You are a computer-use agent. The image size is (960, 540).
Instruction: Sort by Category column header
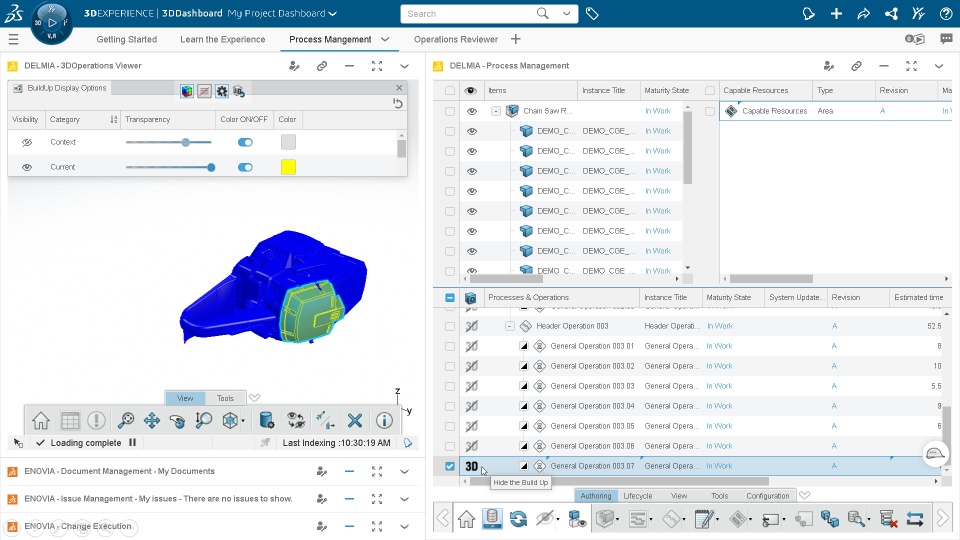[x=83, y=119]
